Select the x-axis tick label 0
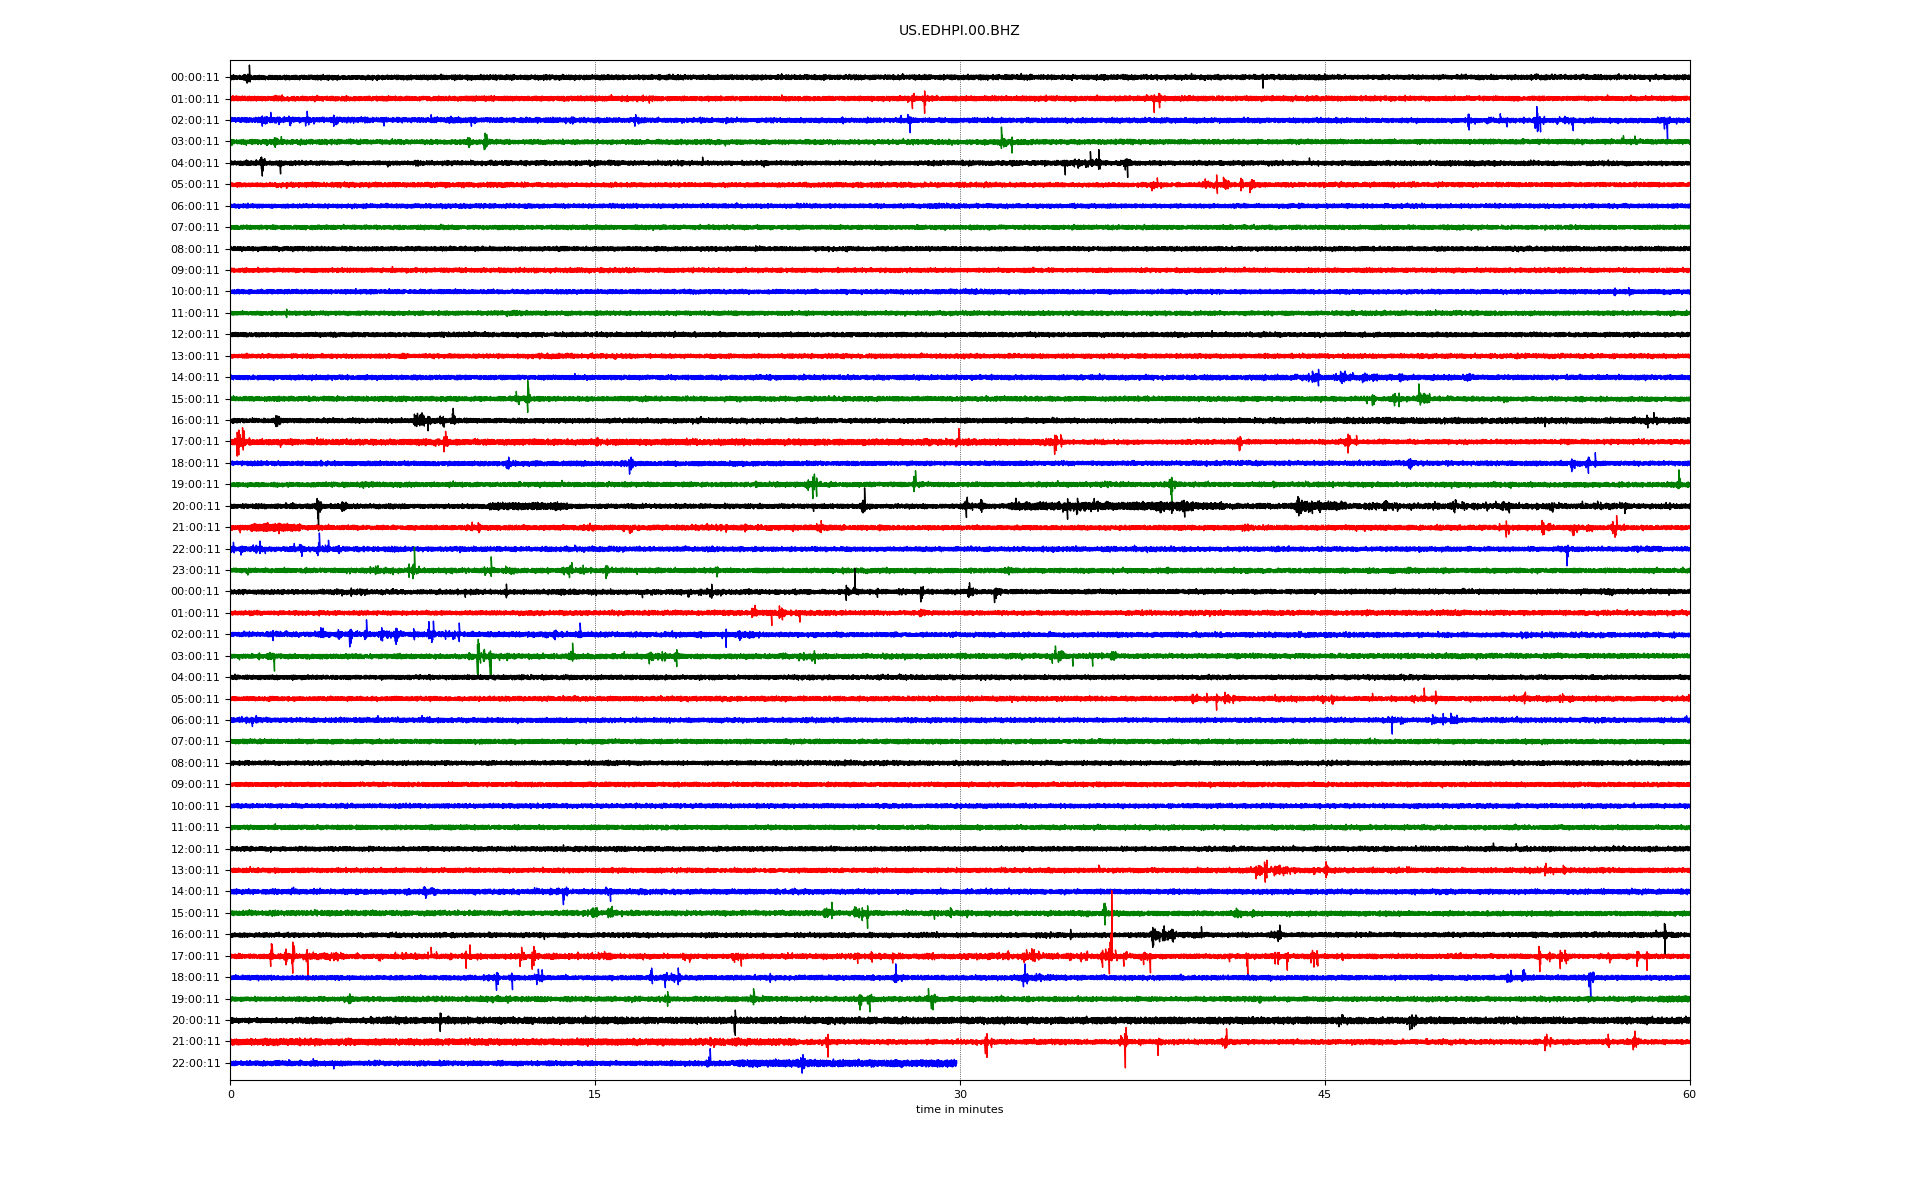This screenshot has width=1920, height=1200. [231, 1094]
